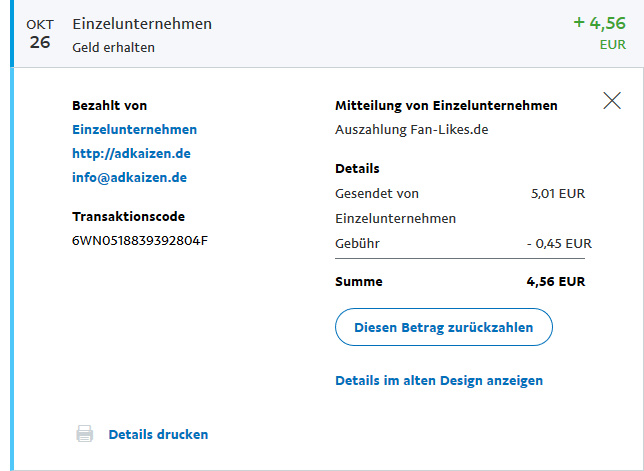Click the Bezahlt von heading
The height and width of the screenshot is (471, 644).
point(110,105)
